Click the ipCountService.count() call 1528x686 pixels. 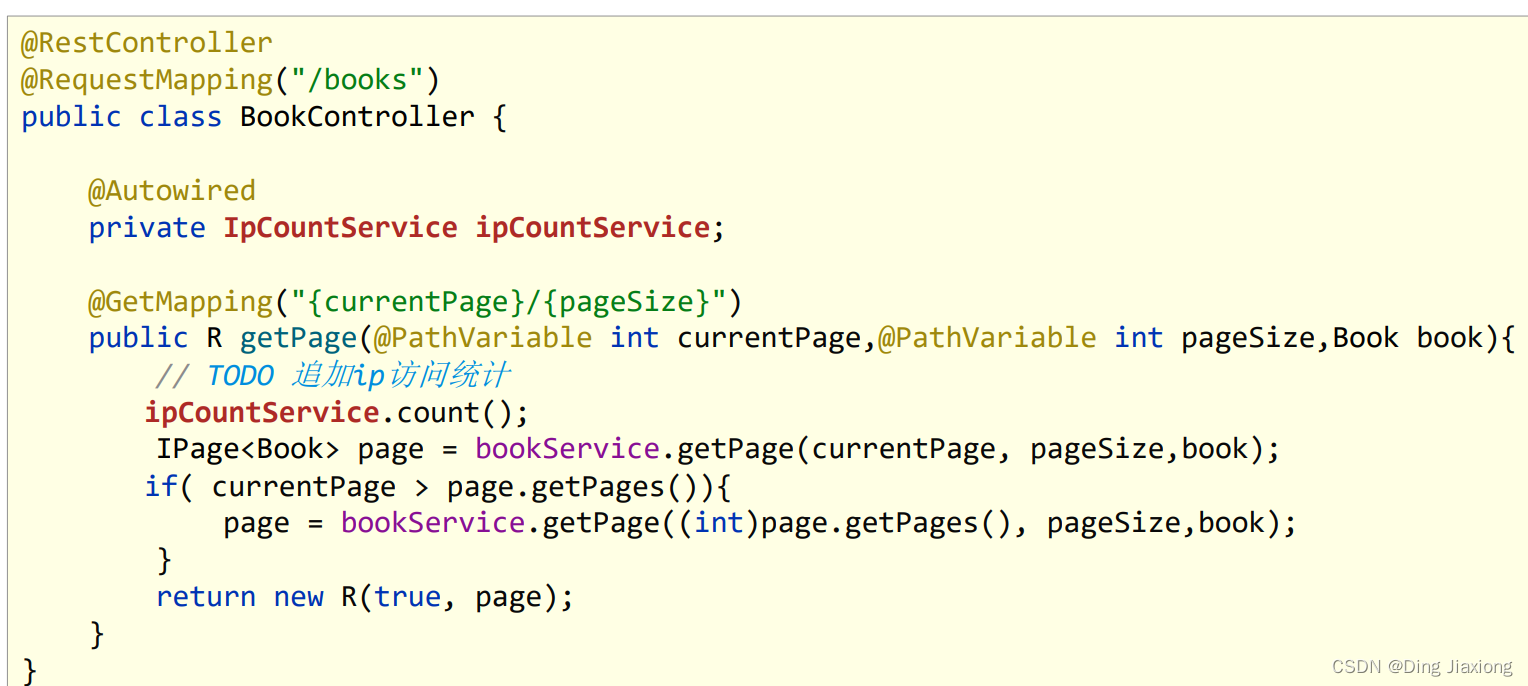(336, 412)
